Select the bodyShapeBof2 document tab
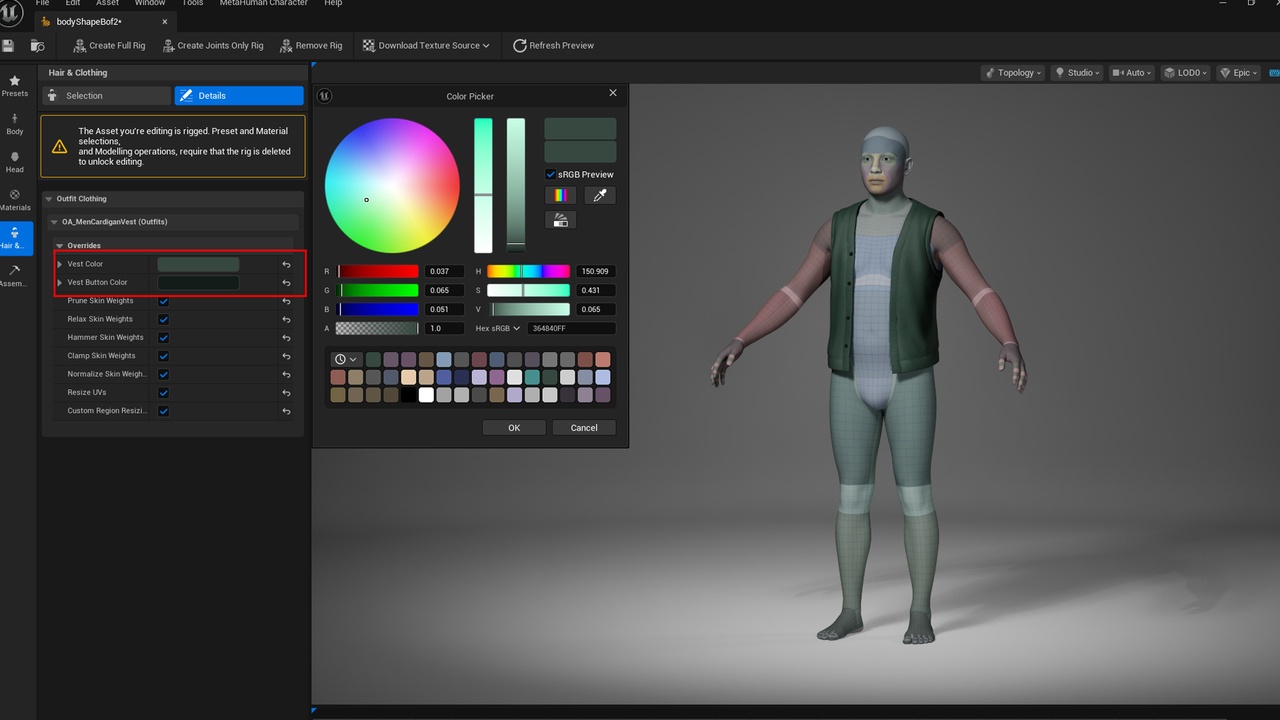 103,22
